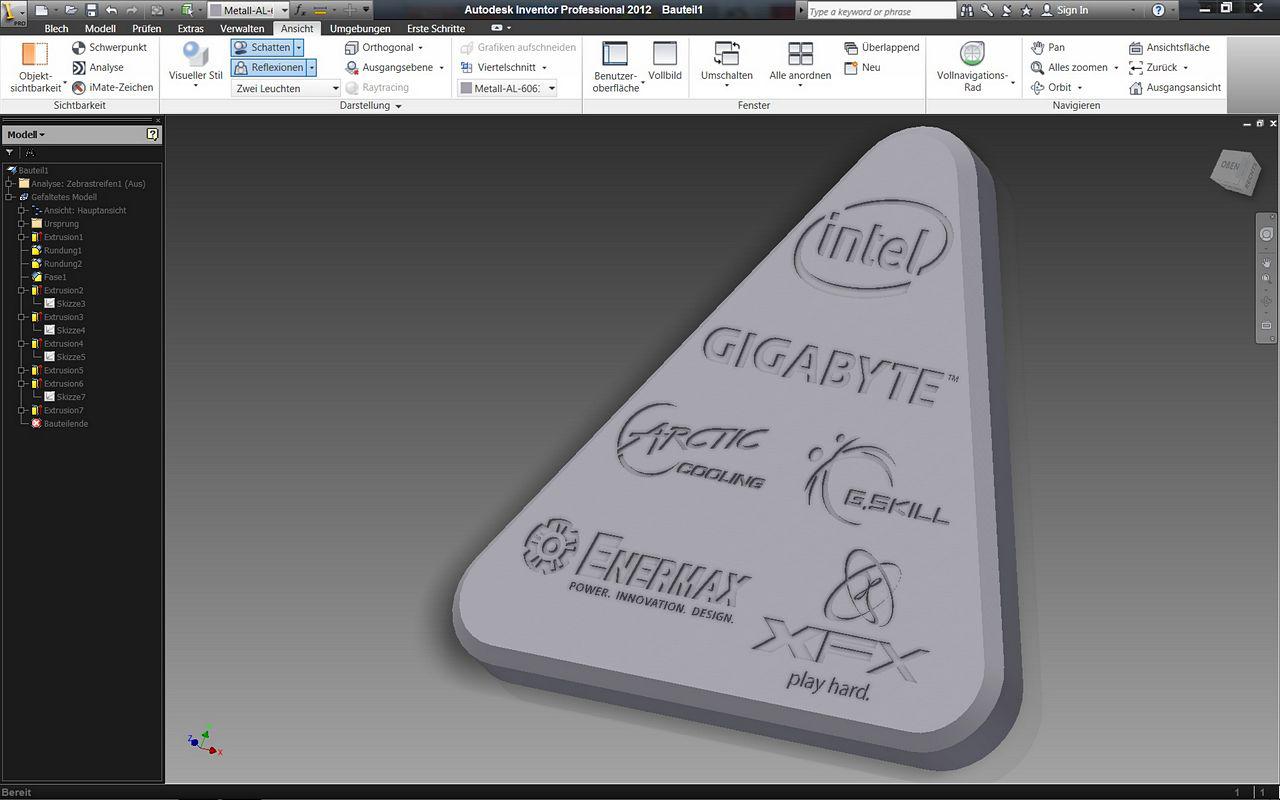Open the Help question mark icon
This screenshot has width=1280, height=800.
pos(1158,10)
